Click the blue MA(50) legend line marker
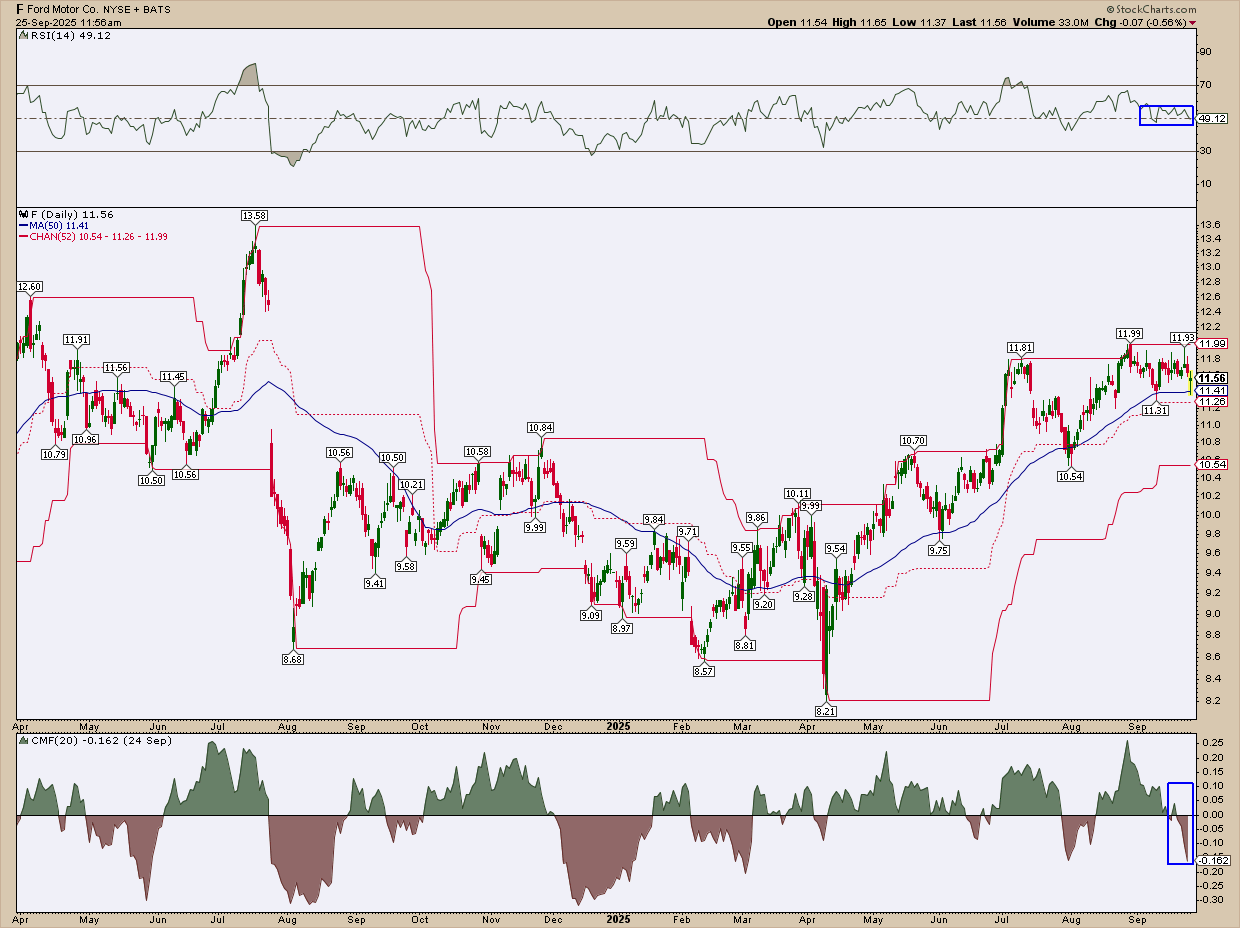The width and height of the screenshot is (1240, 928). pyautogui.click(x=21, y=226)
